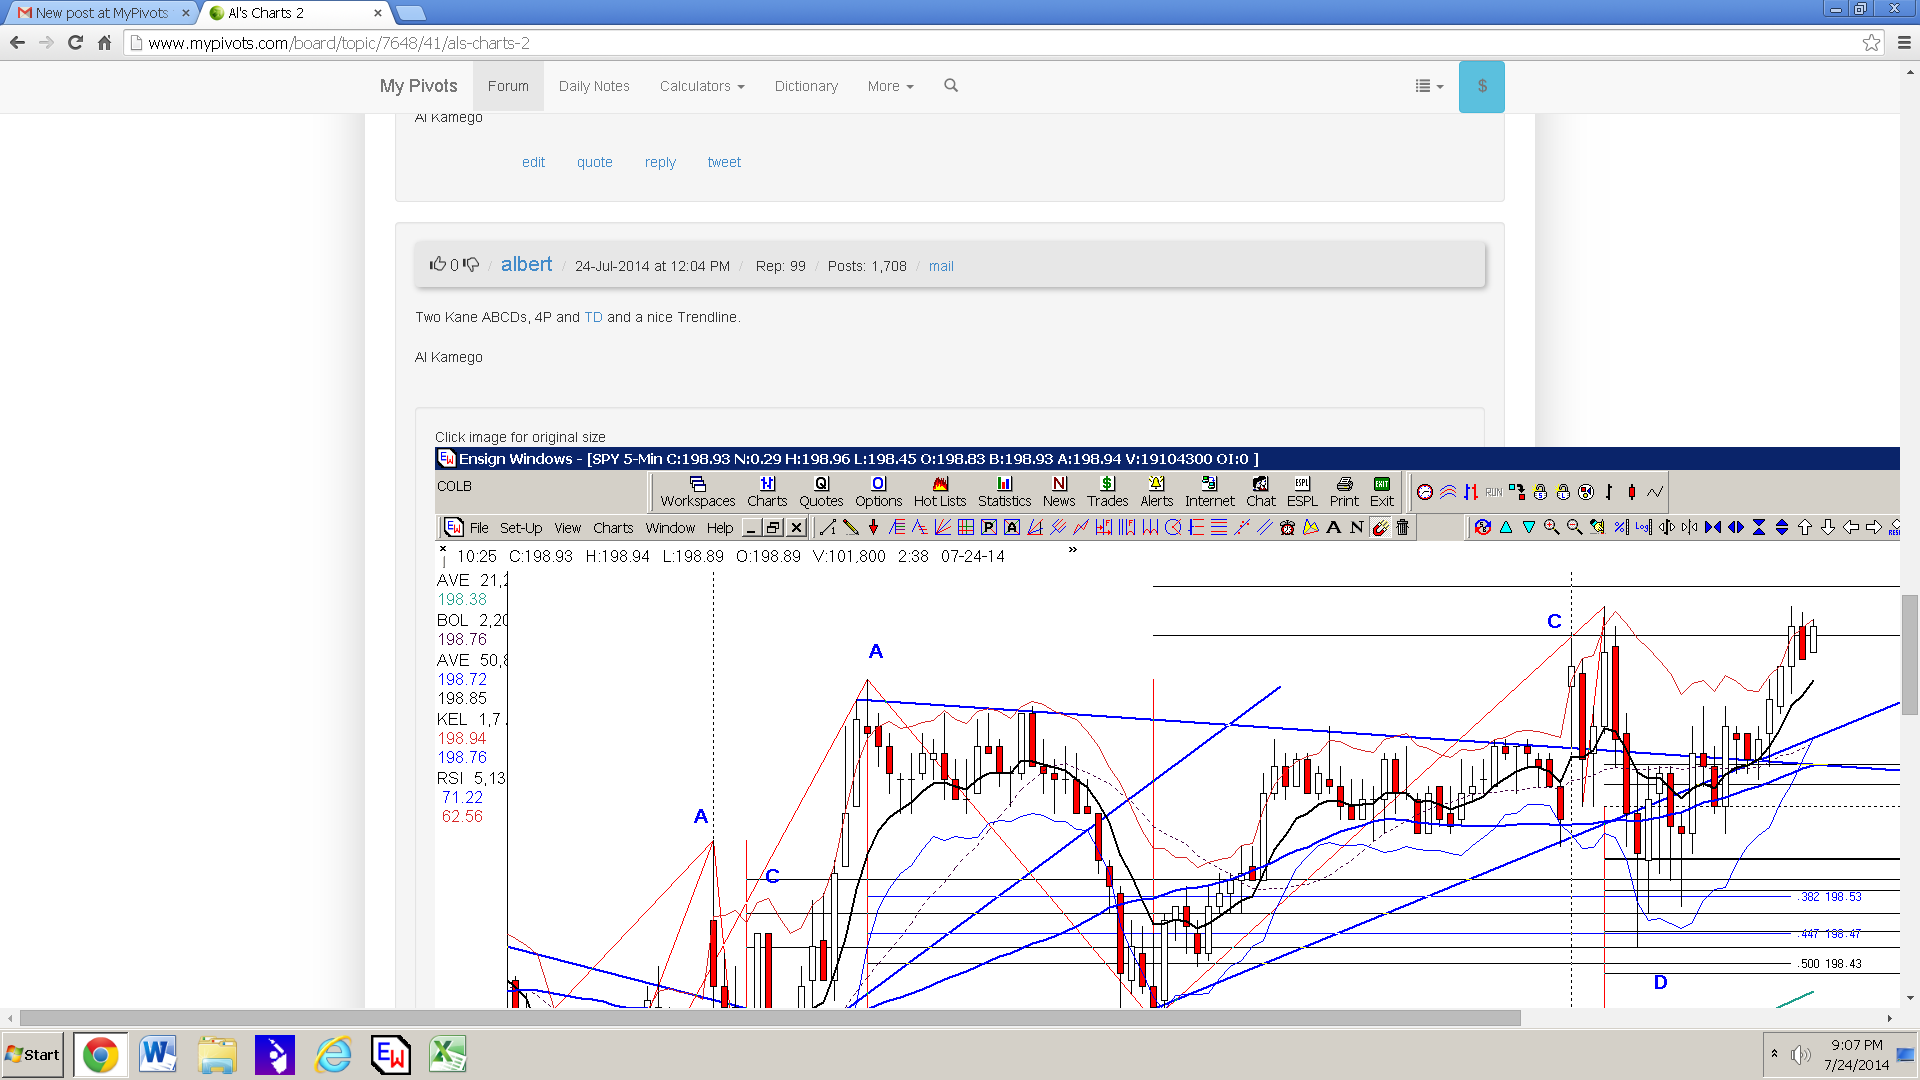Click the vertical page scrollbar thumb
The height and width of the screenshot is (1080, 1920).
(1910, 655)
